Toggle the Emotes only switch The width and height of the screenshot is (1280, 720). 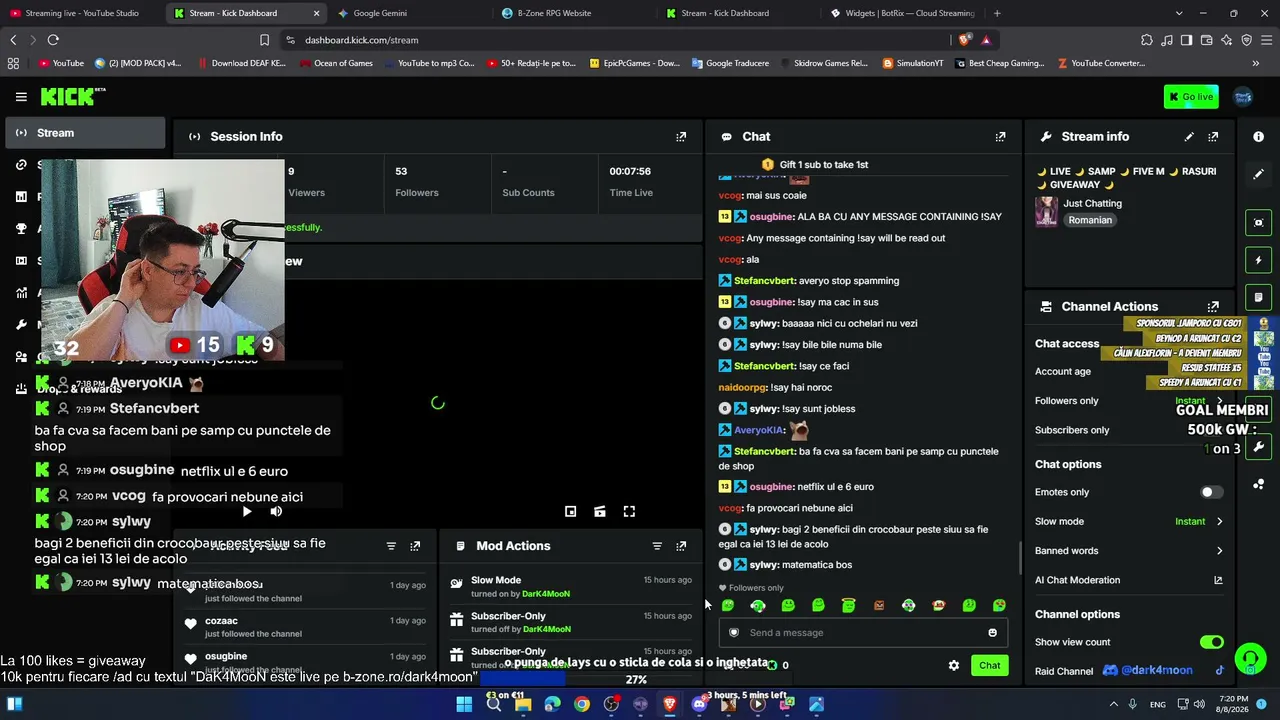click(x=1211, y=492)
